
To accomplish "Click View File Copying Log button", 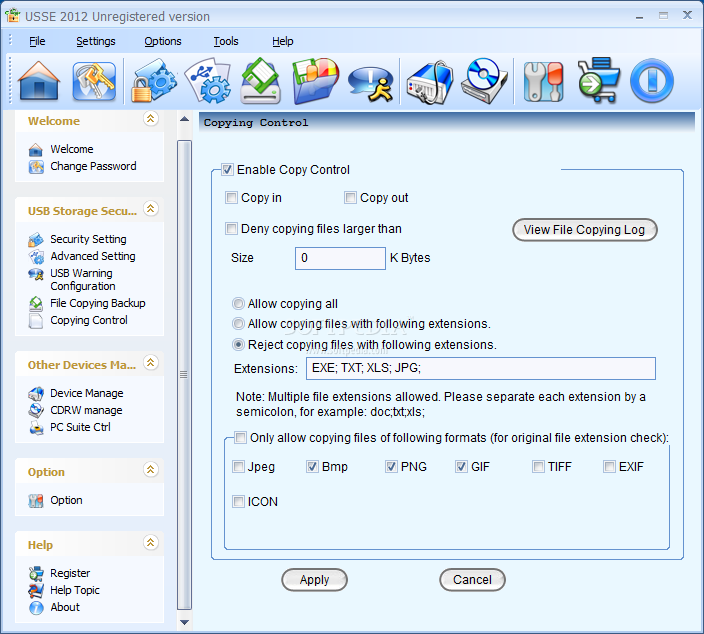I will click(585, 230).
